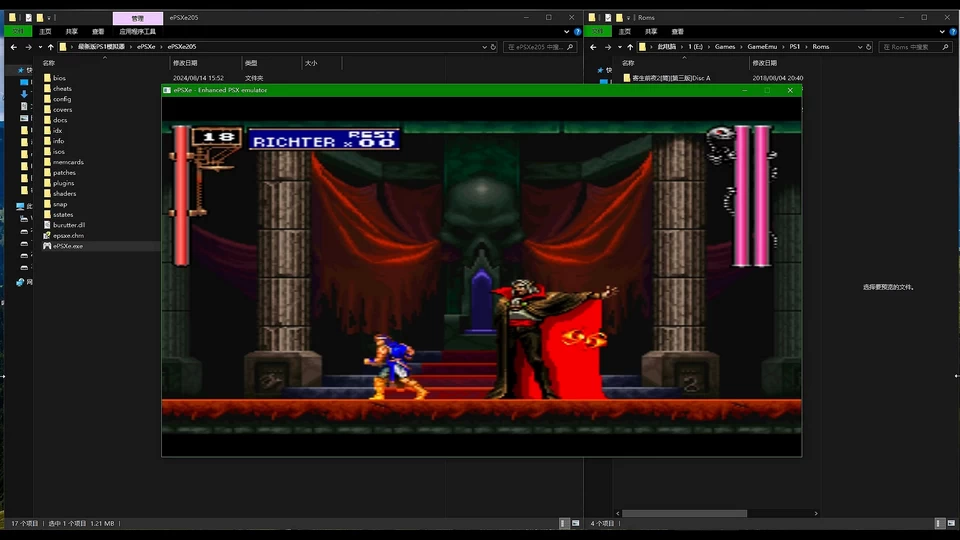Go up one level in Roms window
The image size is (960, 540).
click(630, 47)
